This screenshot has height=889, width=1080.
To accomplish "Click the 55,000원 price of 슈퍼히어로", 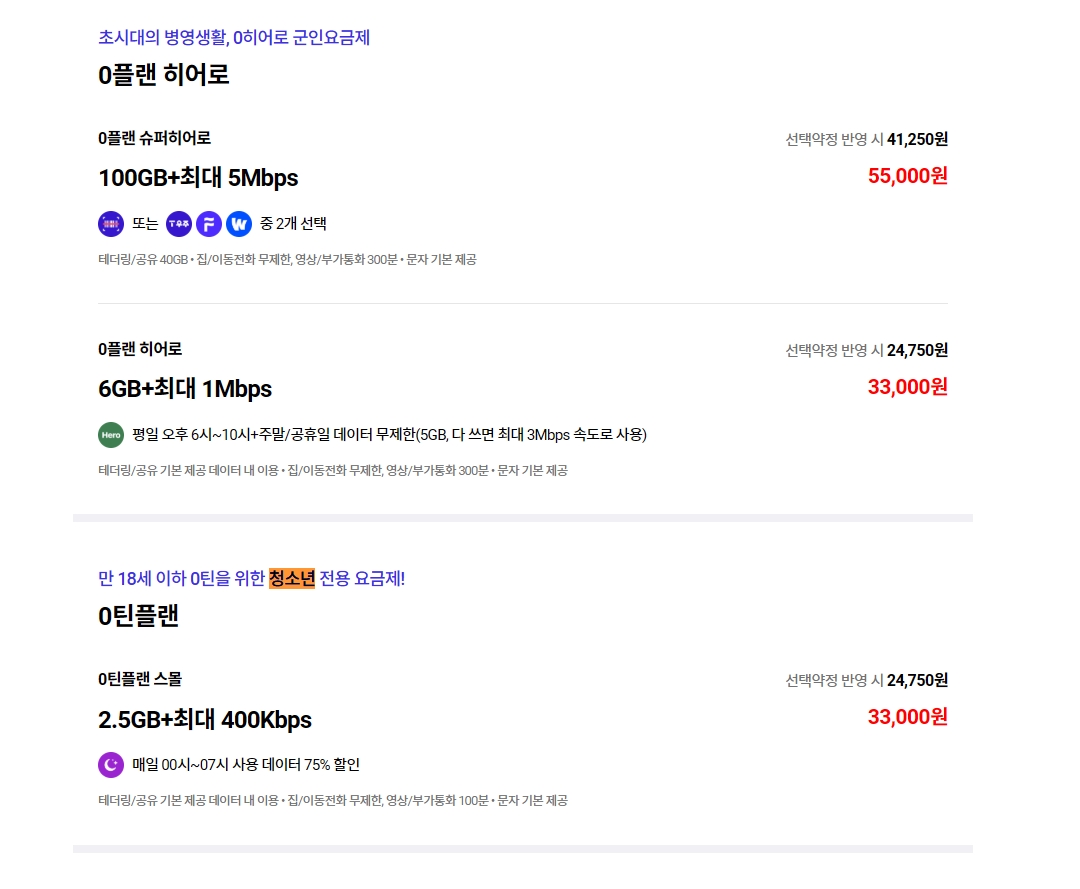I will 907,176.
